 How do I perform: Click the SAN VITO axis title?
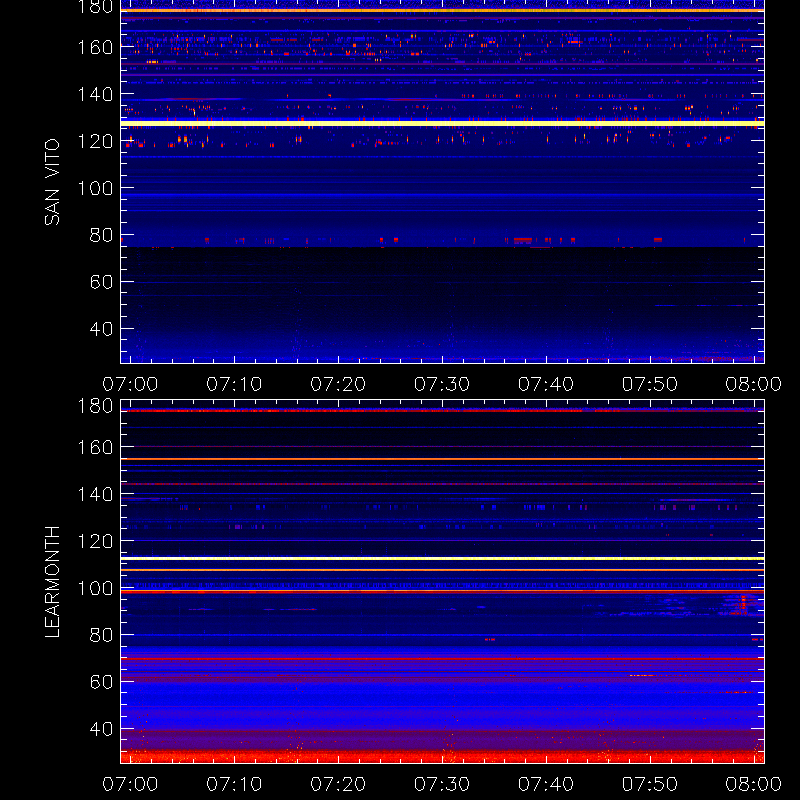pyautogui.click(x=52, y=182)
